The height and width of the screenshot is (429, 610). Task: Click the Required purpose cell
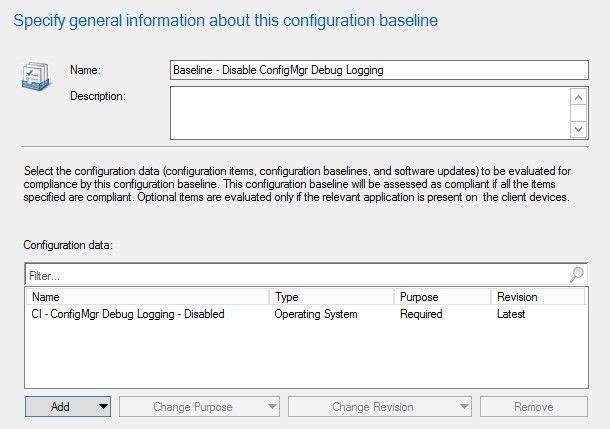[421, 314]
